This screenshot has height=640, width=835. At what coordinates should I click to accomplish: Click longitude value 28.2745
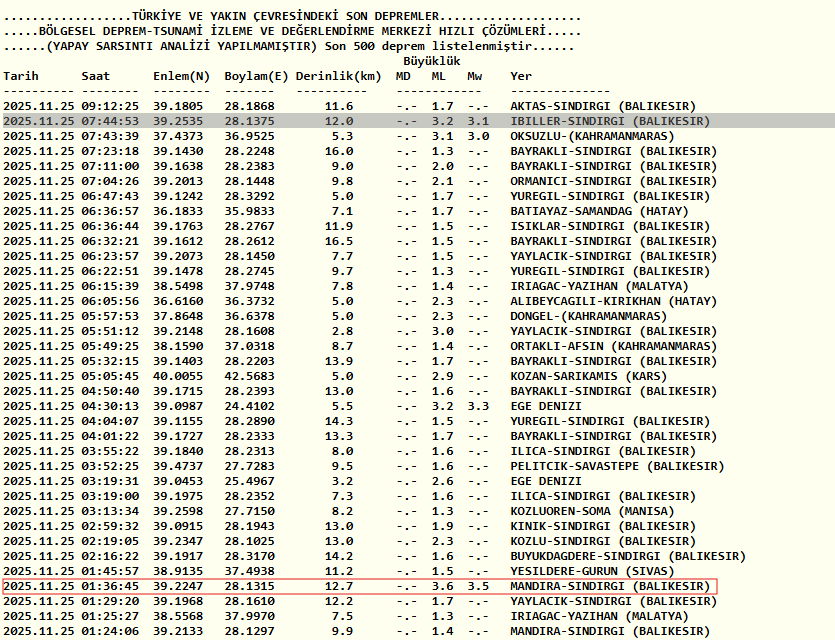[x=249, y=271]
